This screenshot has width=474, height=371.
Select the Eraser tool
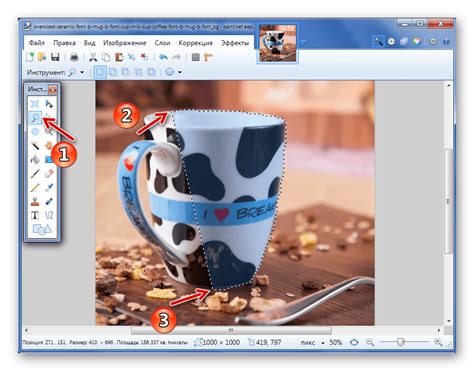point(49,173)
